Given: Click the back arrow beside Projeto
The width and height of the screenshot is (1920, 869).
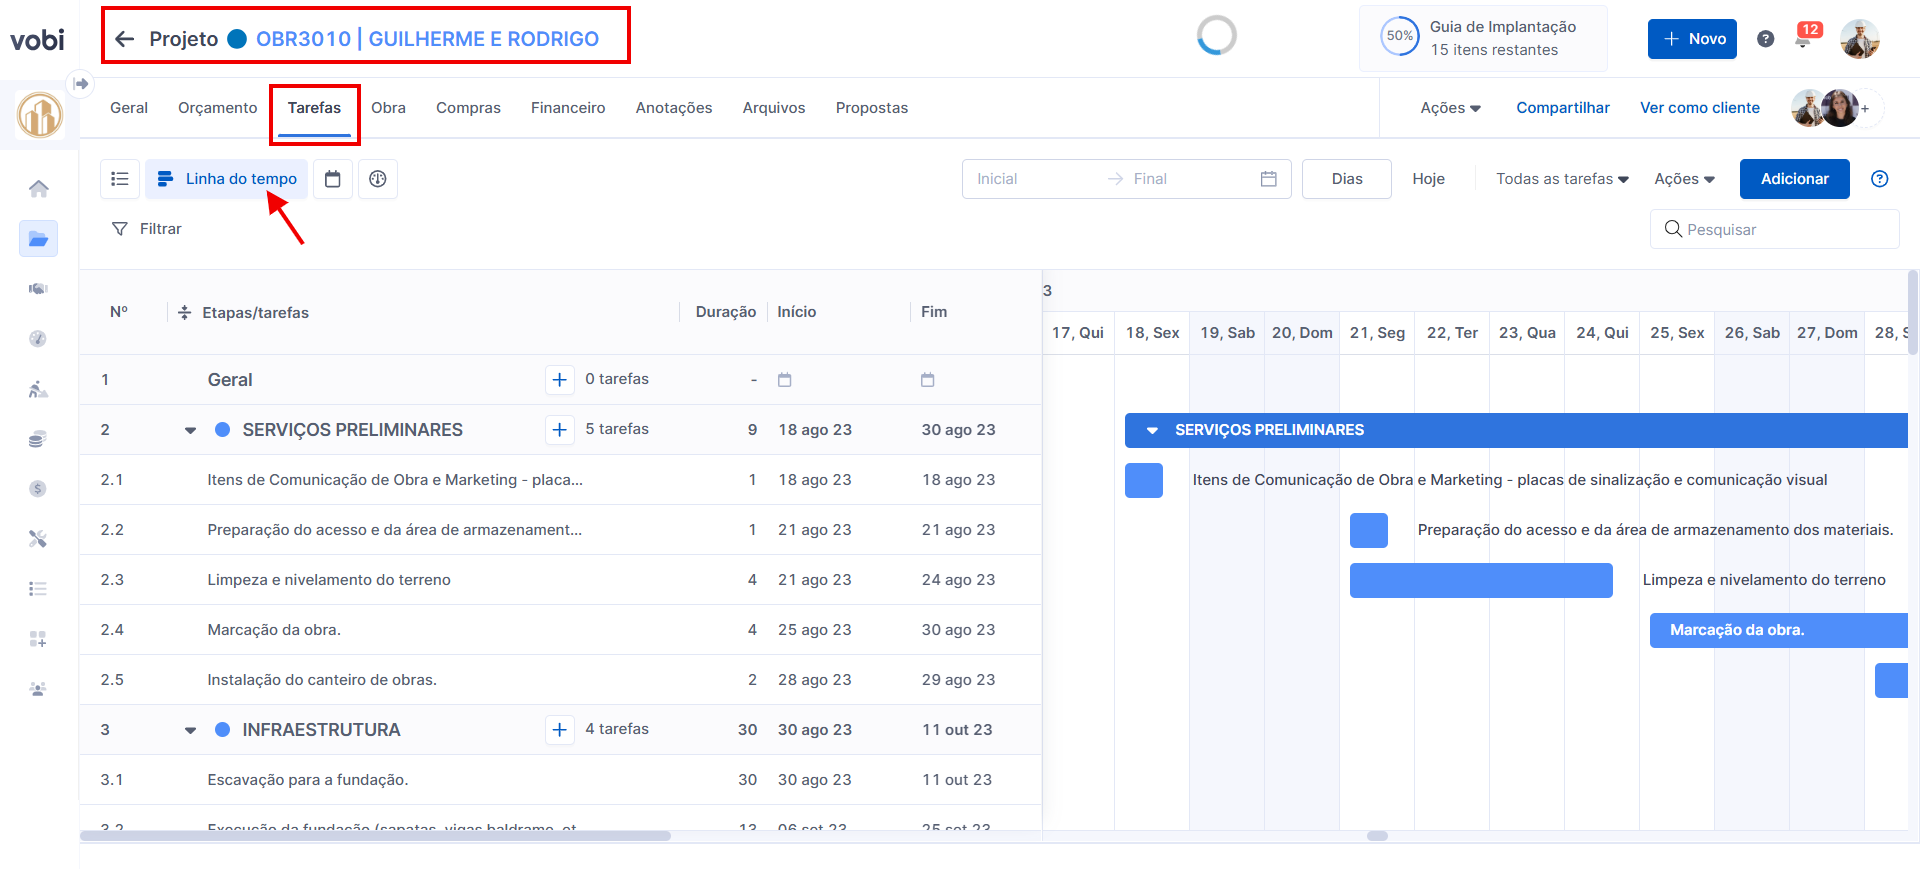Looking at the screenshot, I should click(125, 39).
